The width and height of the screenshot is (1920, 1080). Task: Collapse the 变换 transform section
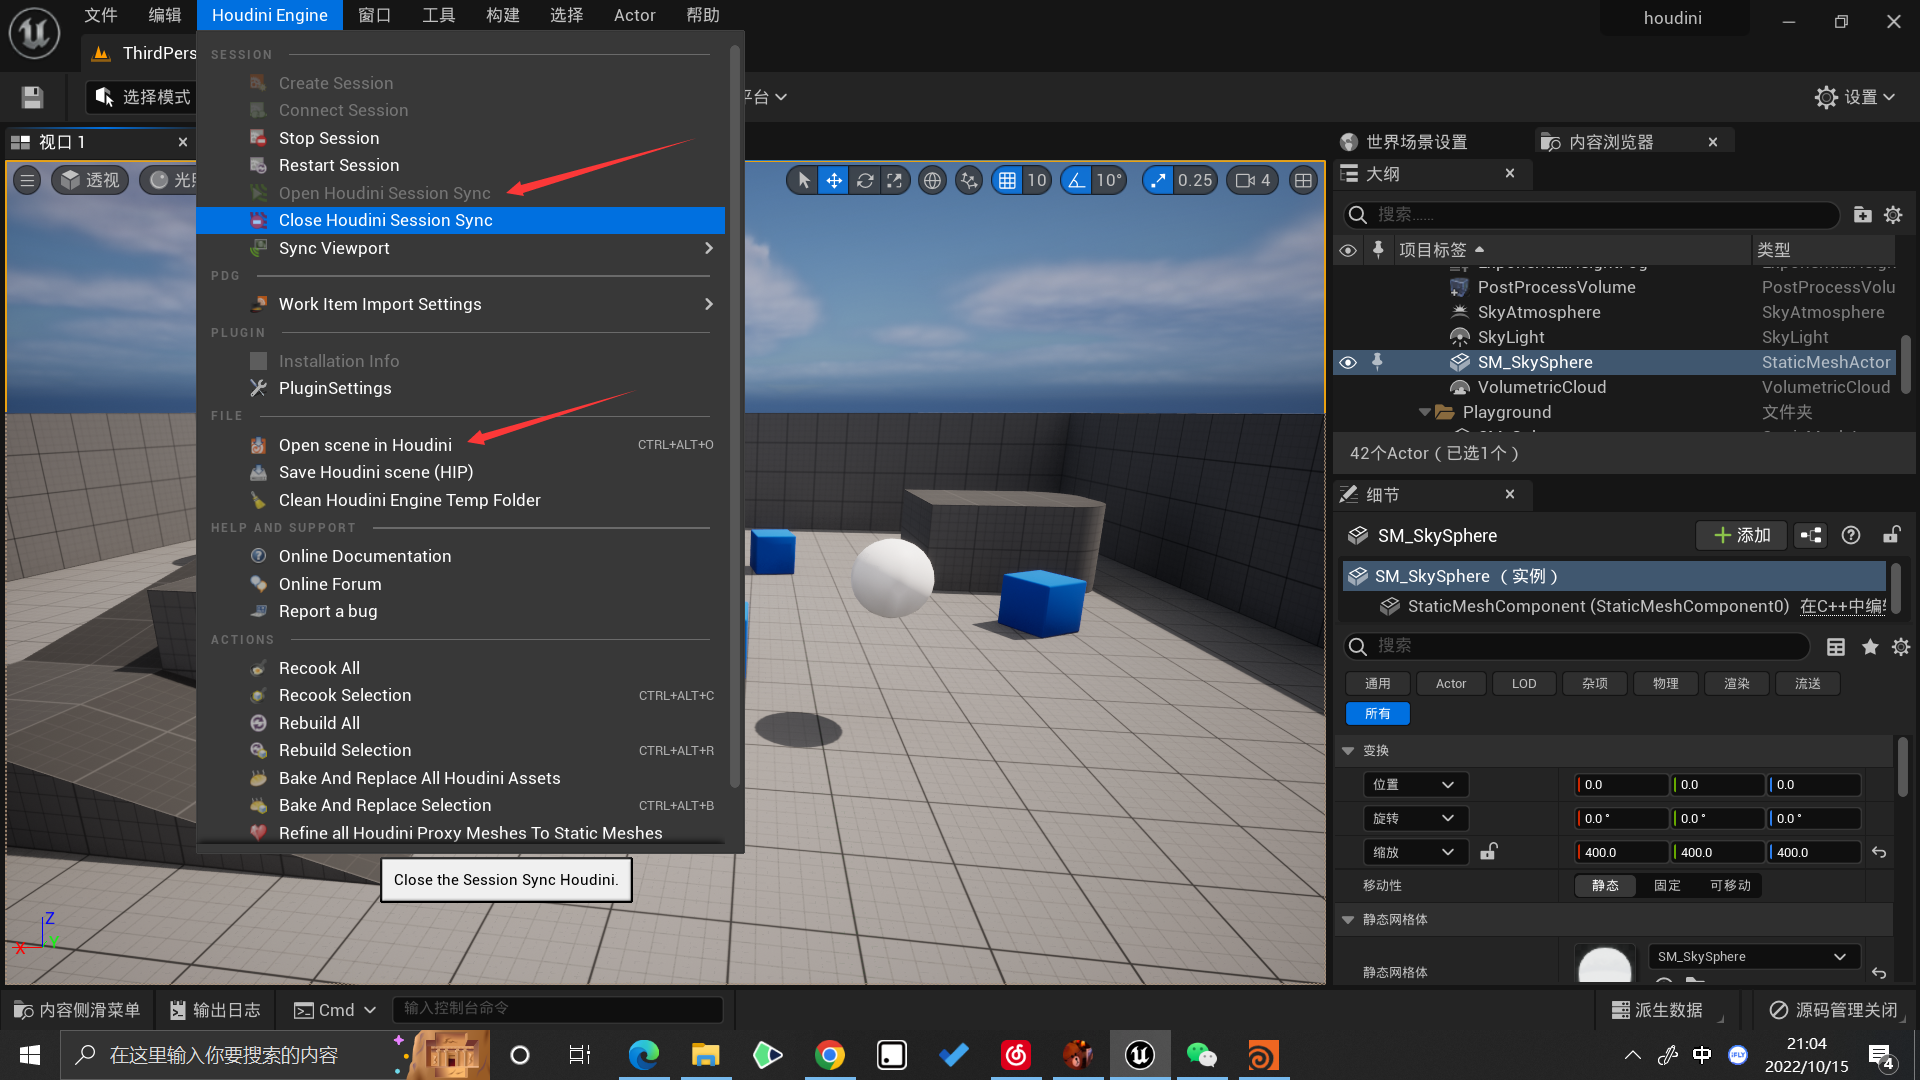1348,750
